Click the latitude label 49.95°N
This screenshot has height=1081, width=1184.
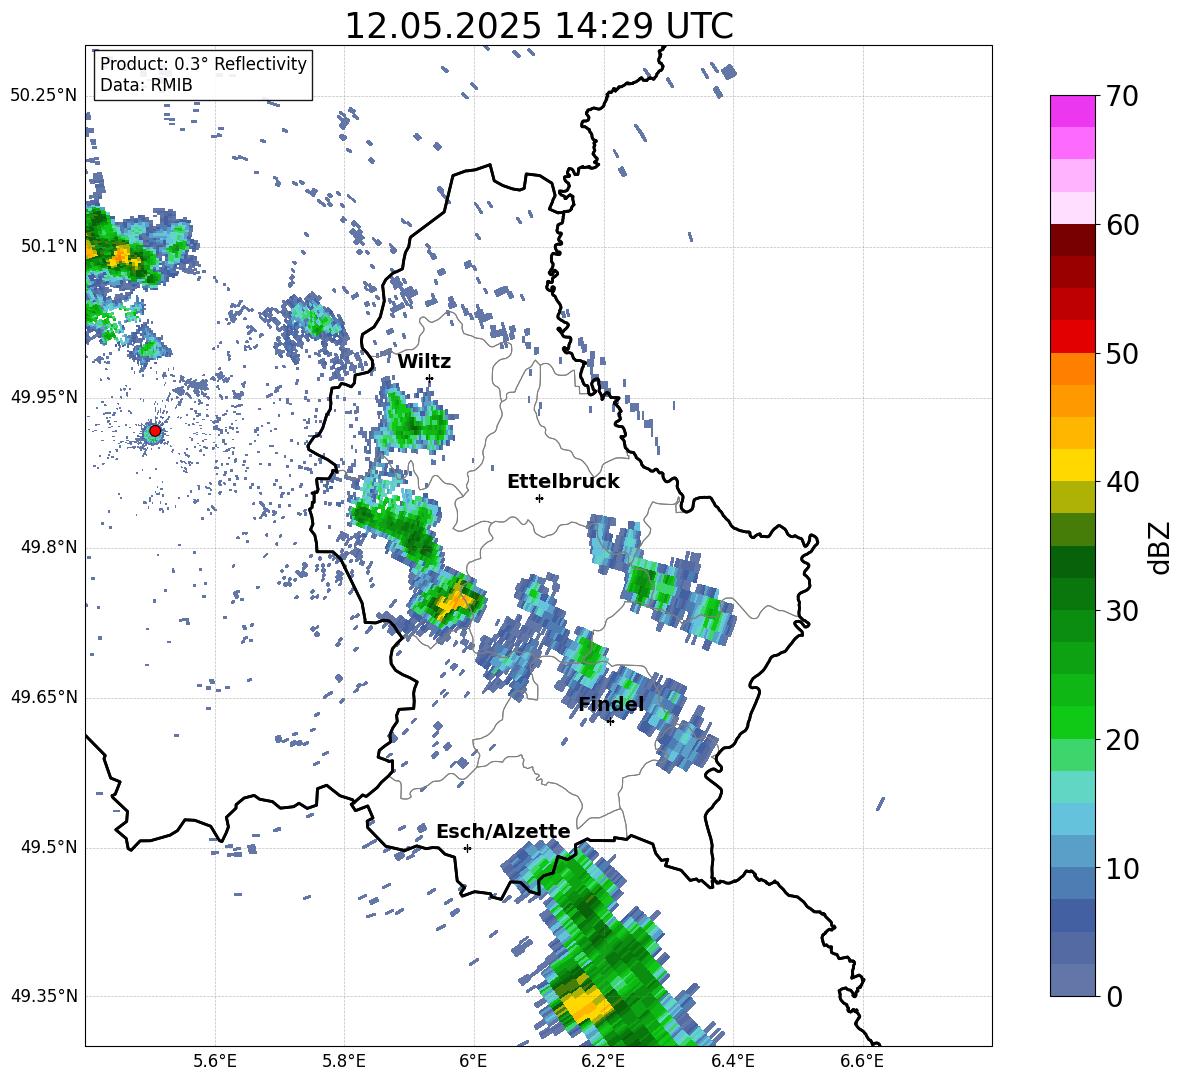pyautogui.click(x=43, y=396)
